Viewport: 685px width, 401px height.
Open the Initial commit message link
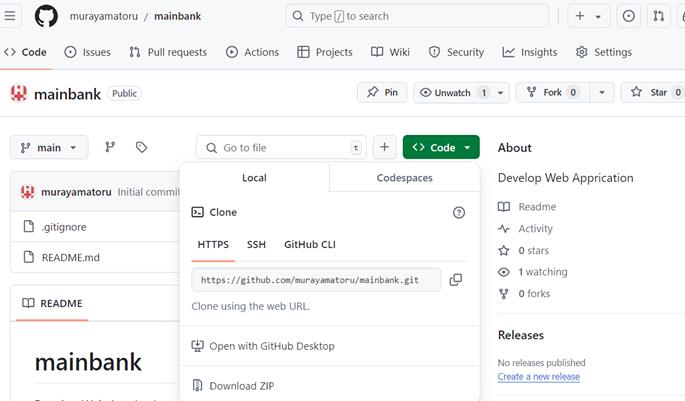coord(149,192)
